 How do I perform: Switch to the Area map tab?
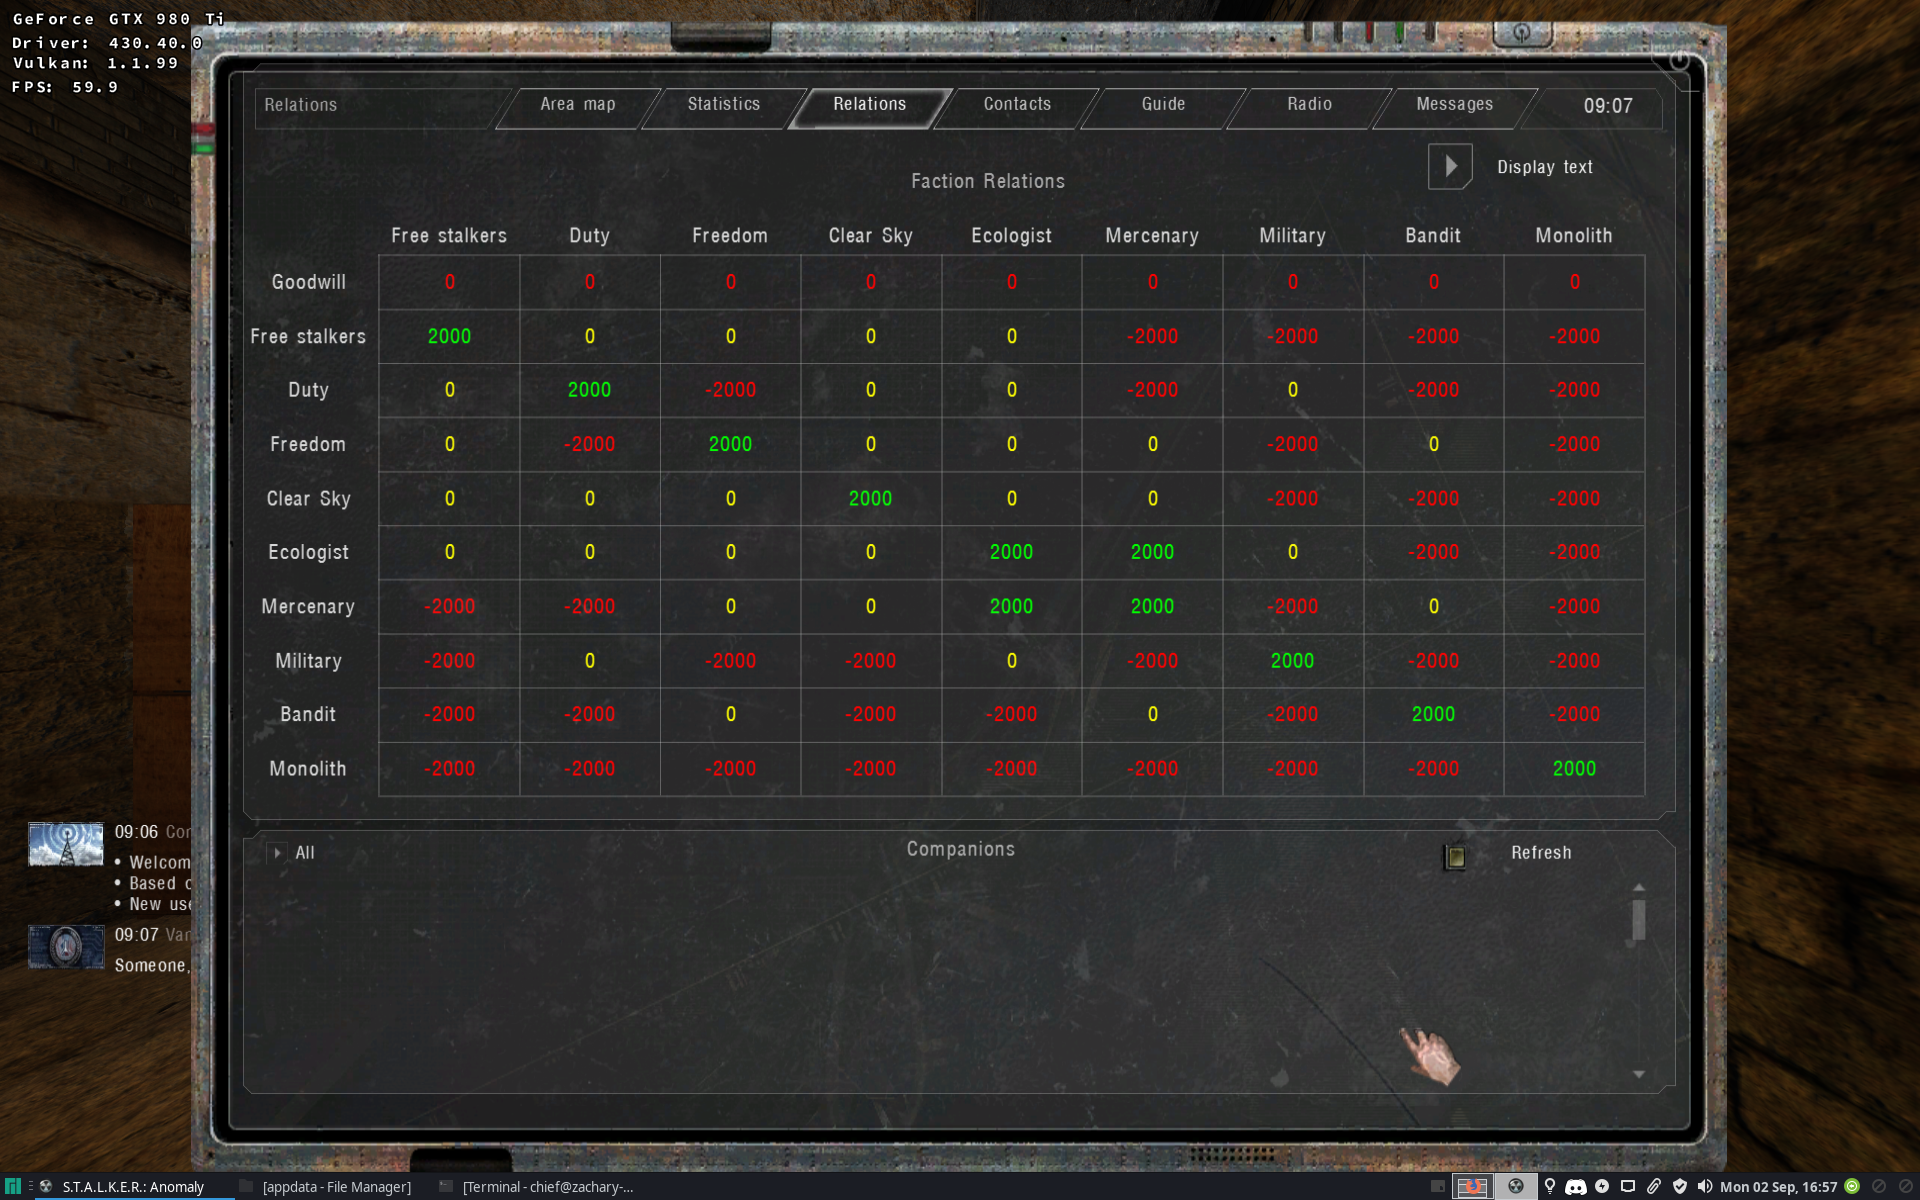click(576, 102)
